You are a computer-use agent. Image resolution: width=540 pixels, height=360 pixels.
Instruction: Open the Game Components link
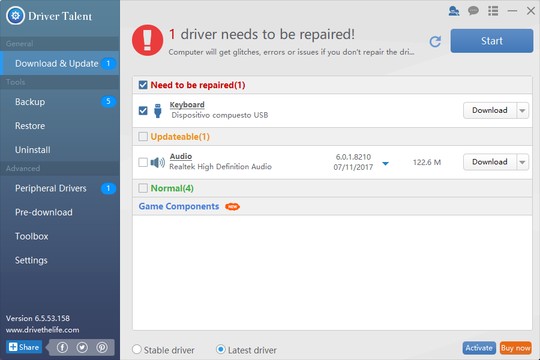tap(179, 206)
